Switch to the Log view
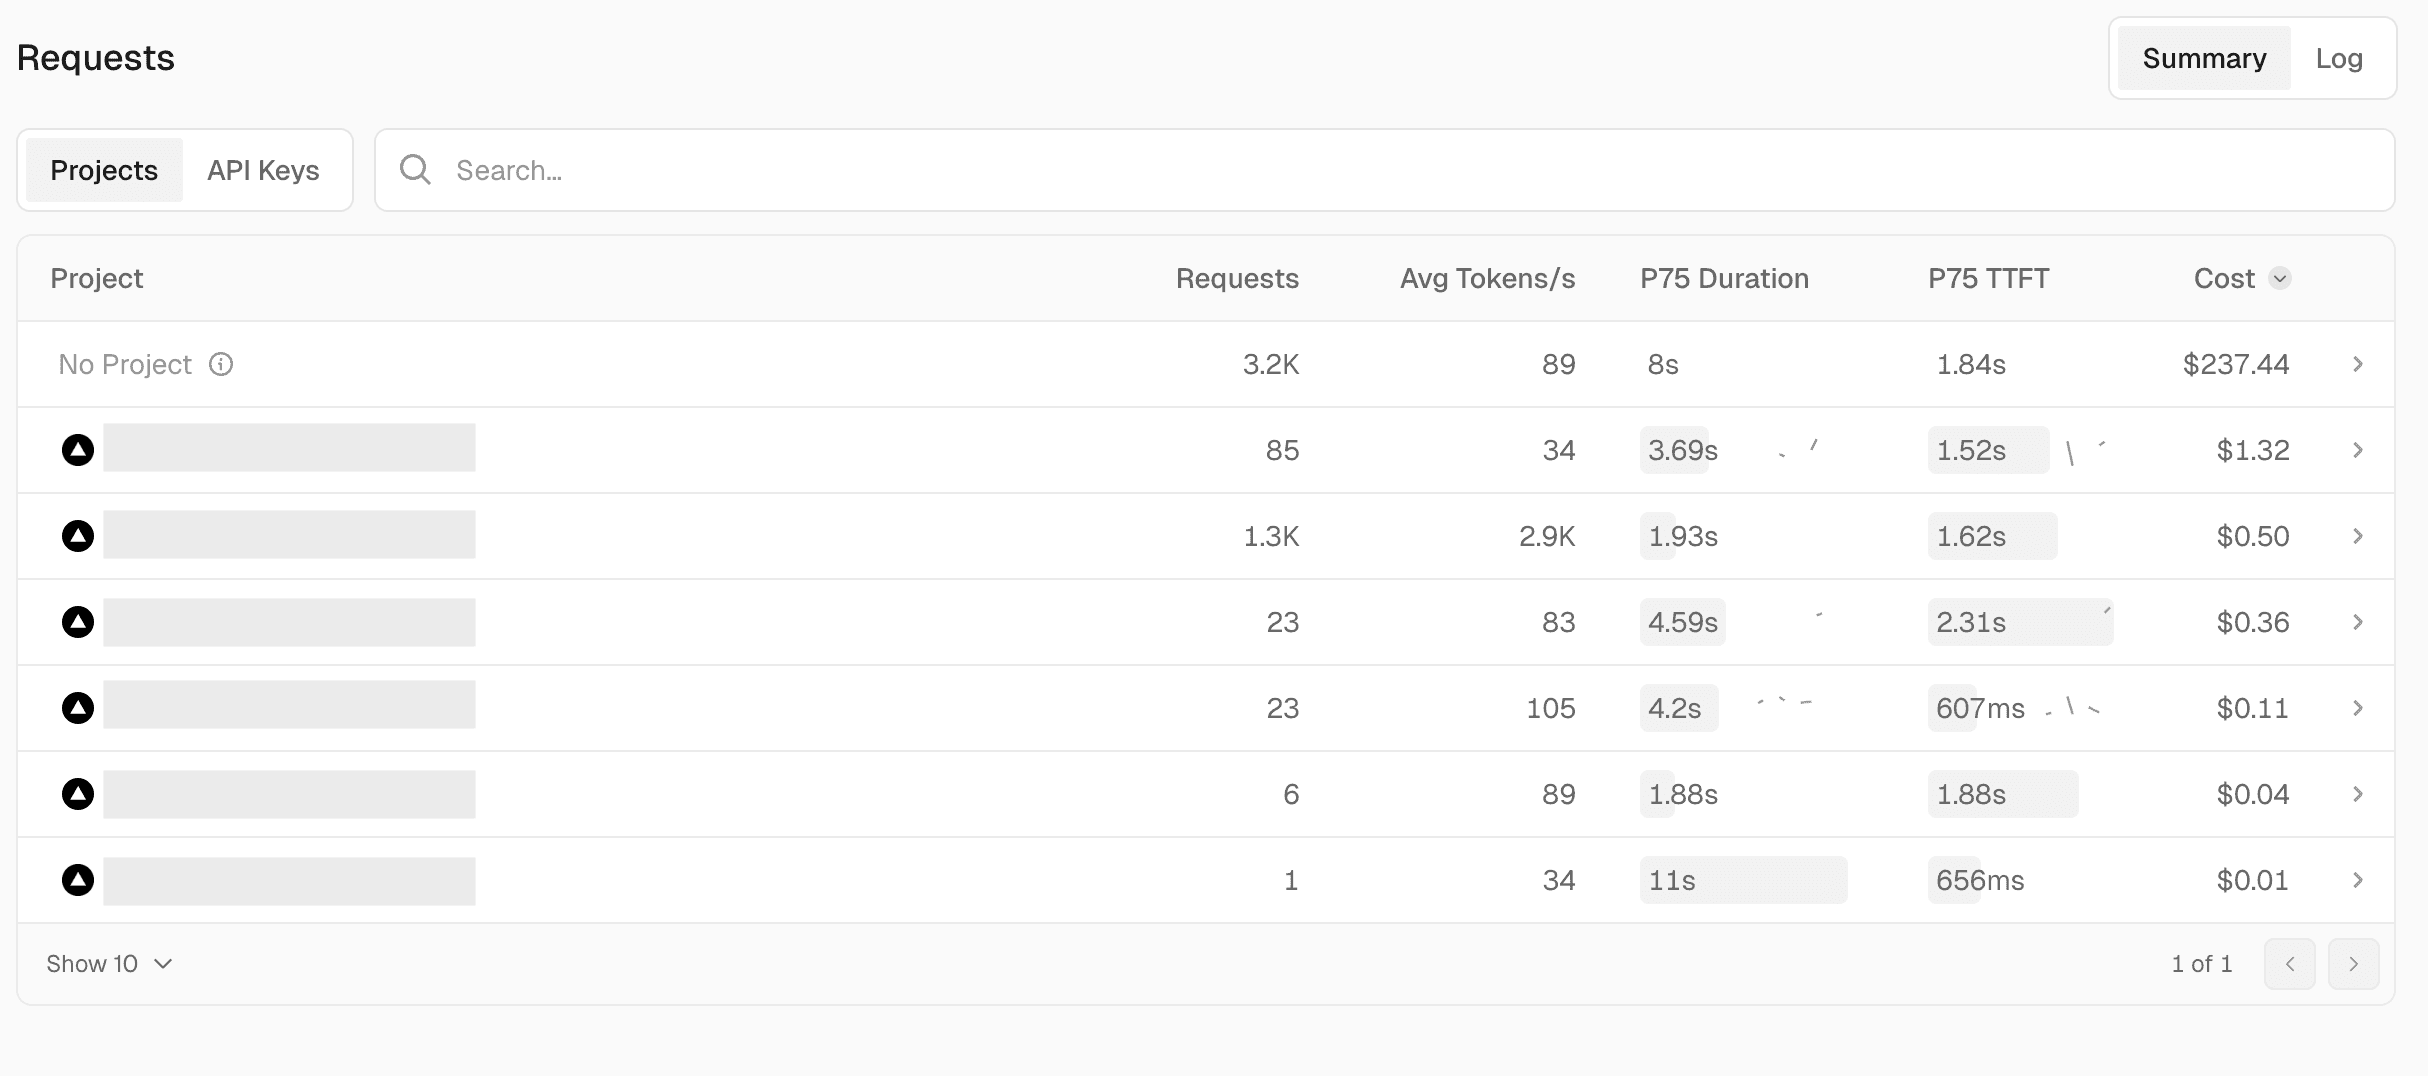Screen dimensions: 2428x1076 point(2339,58)
